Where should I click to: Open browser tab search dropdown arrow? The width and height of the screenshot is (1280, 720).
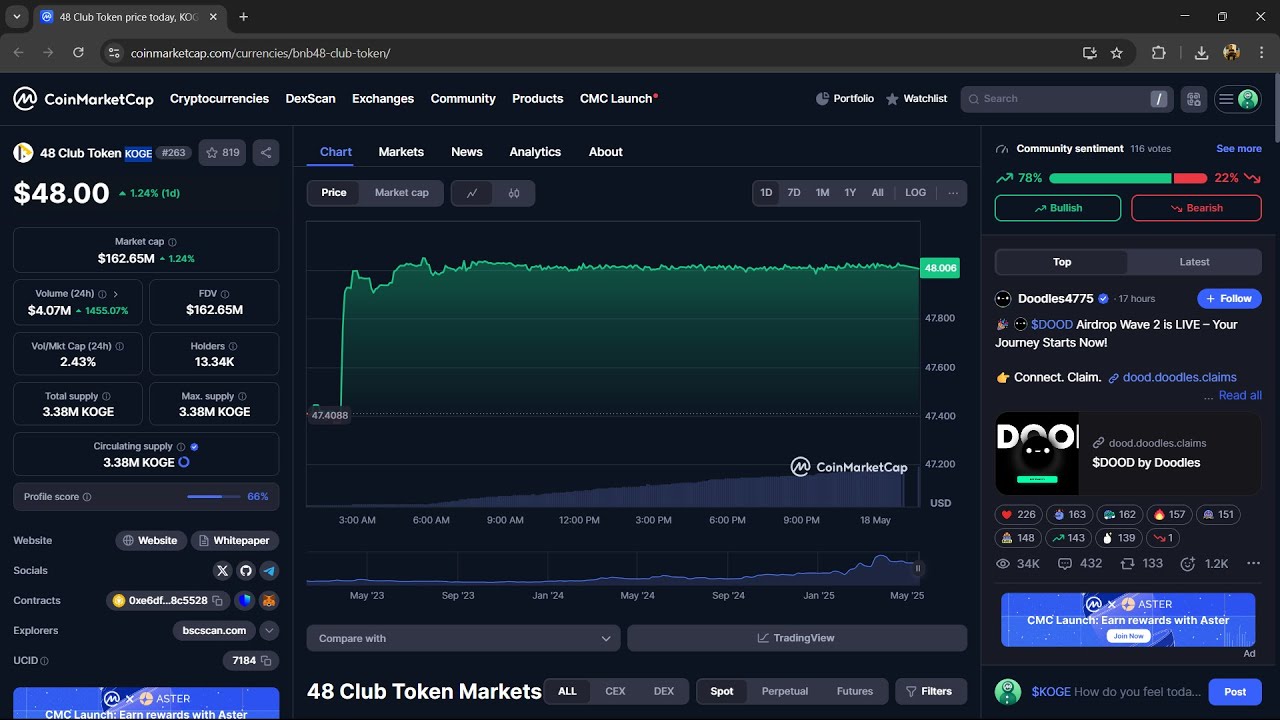pos(17,17)
